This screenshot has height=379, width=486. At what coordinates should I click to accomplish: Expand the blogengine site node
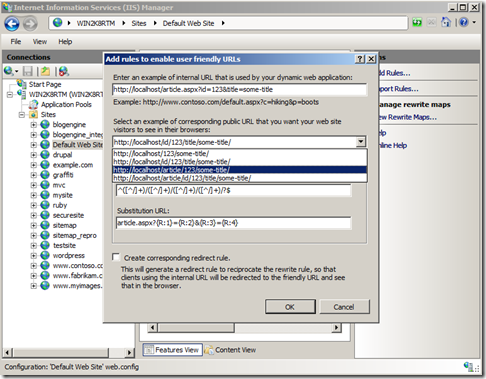coord(33,125)
